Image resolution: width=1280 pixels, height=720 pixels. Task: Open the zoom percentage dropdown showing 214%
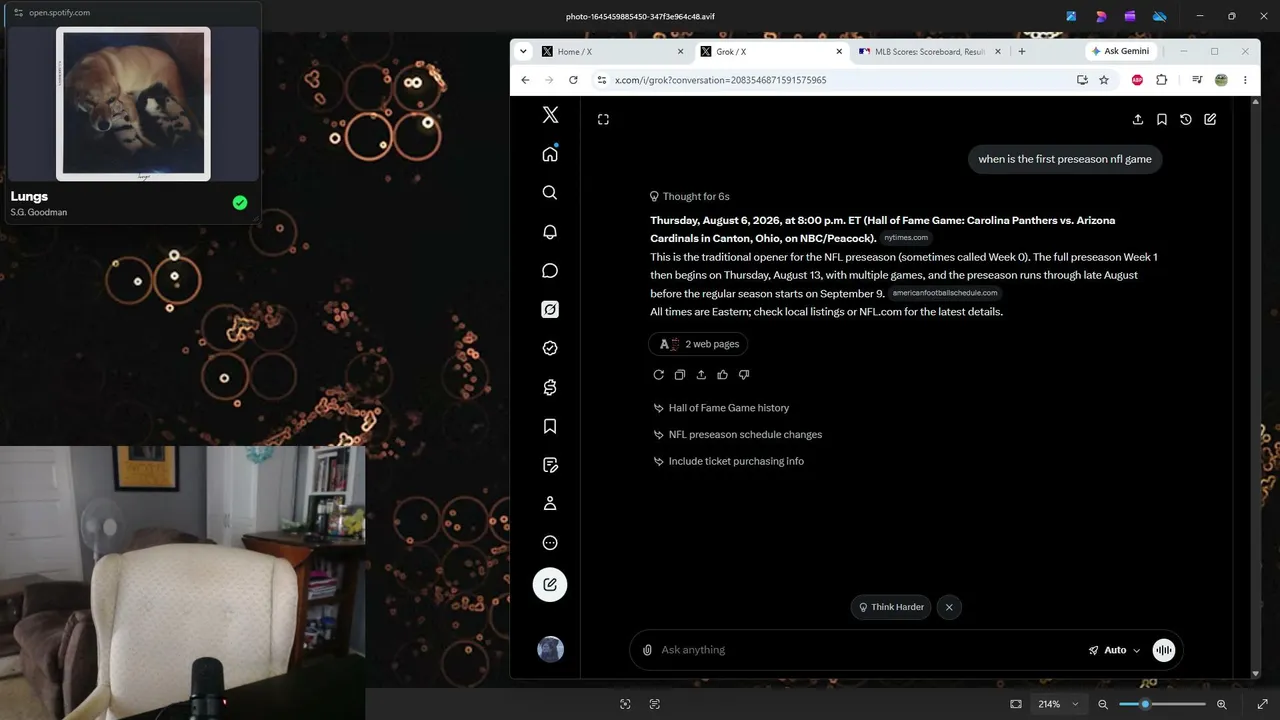click(x=1059, y=704)
